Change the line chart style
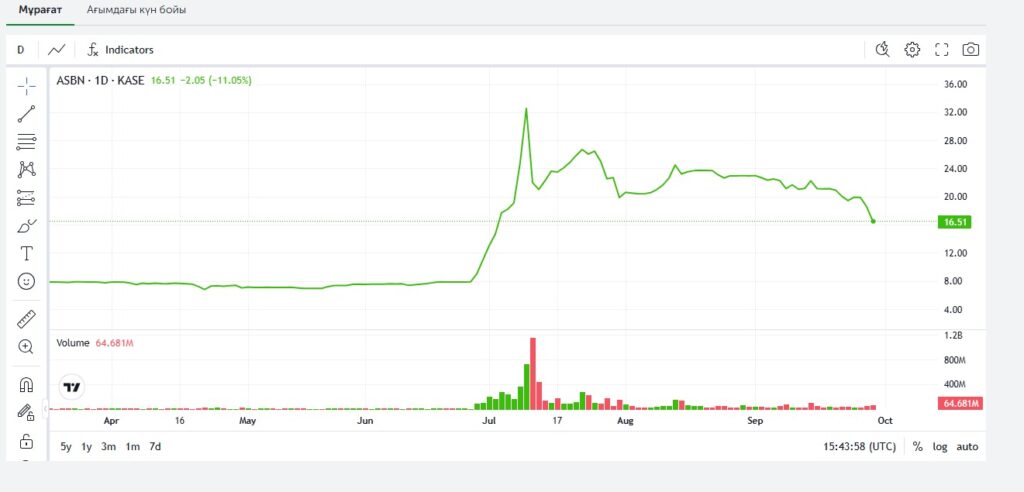1024x492 pixels. click(x=57, y=50)
